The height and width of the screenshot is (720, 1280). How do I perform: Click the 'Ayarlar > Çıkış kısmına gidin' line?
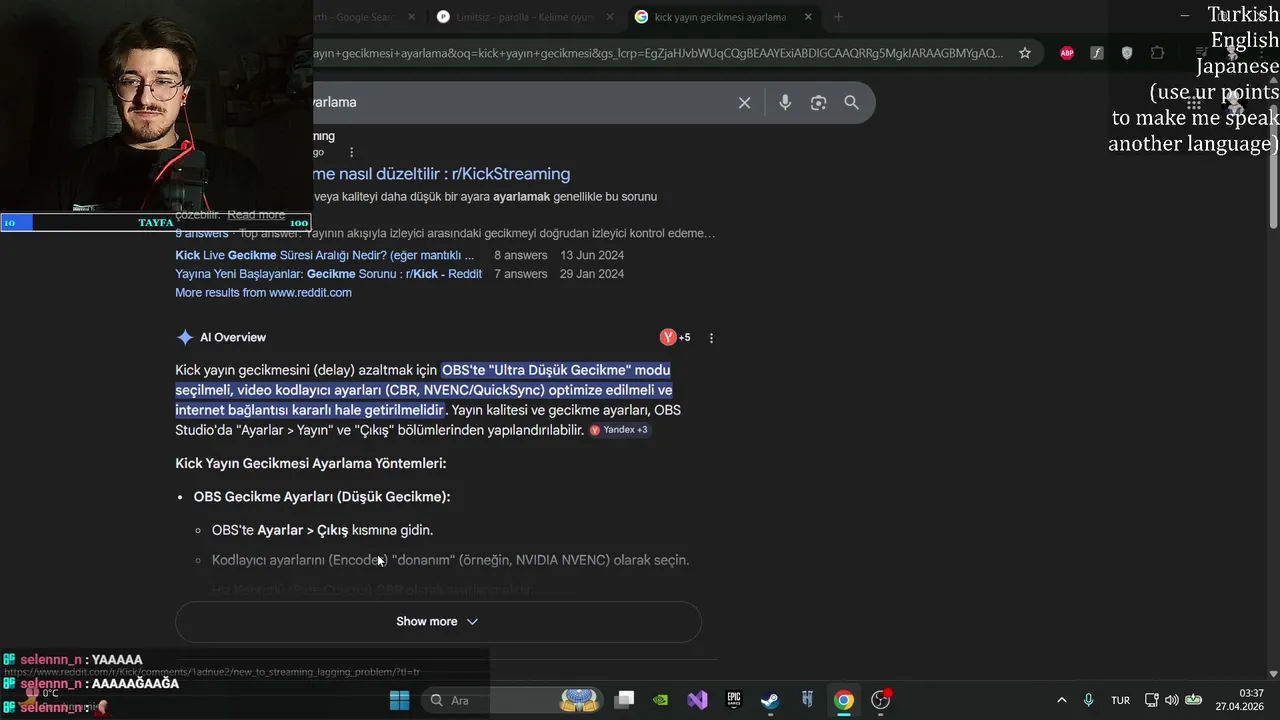click(x=322, y=530)
